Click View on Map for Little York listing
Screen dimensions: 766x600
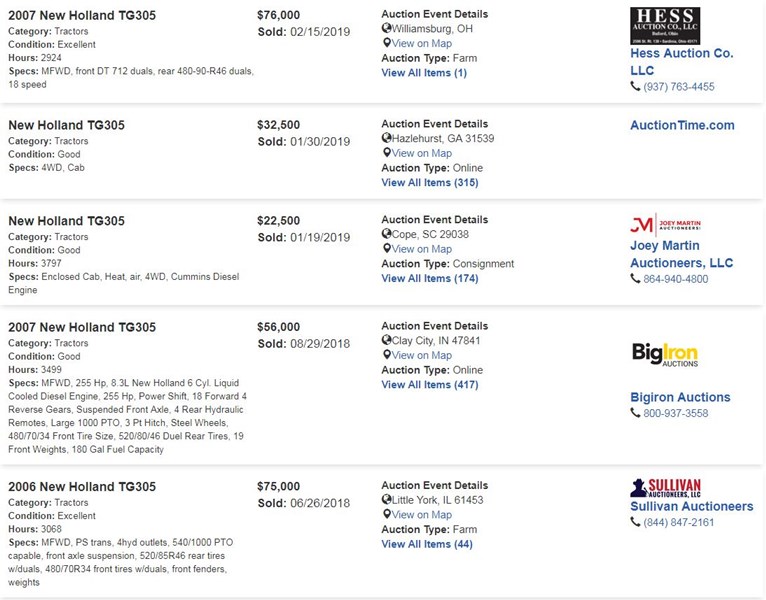pyautogui.click(x=421, y=515)
